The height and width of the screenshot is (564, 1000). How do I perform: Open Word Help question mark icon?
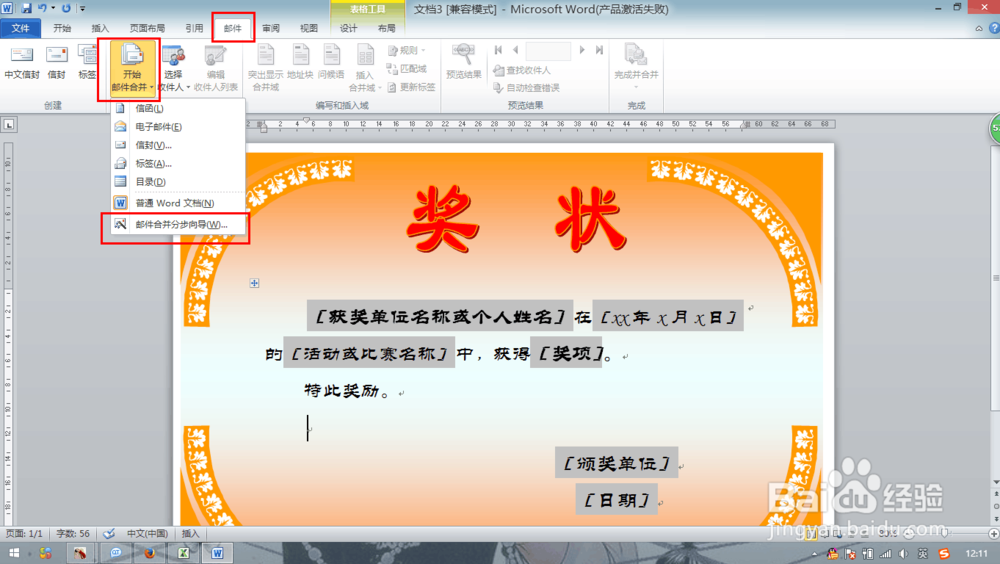pyautogui.click(x=994, y=28)
